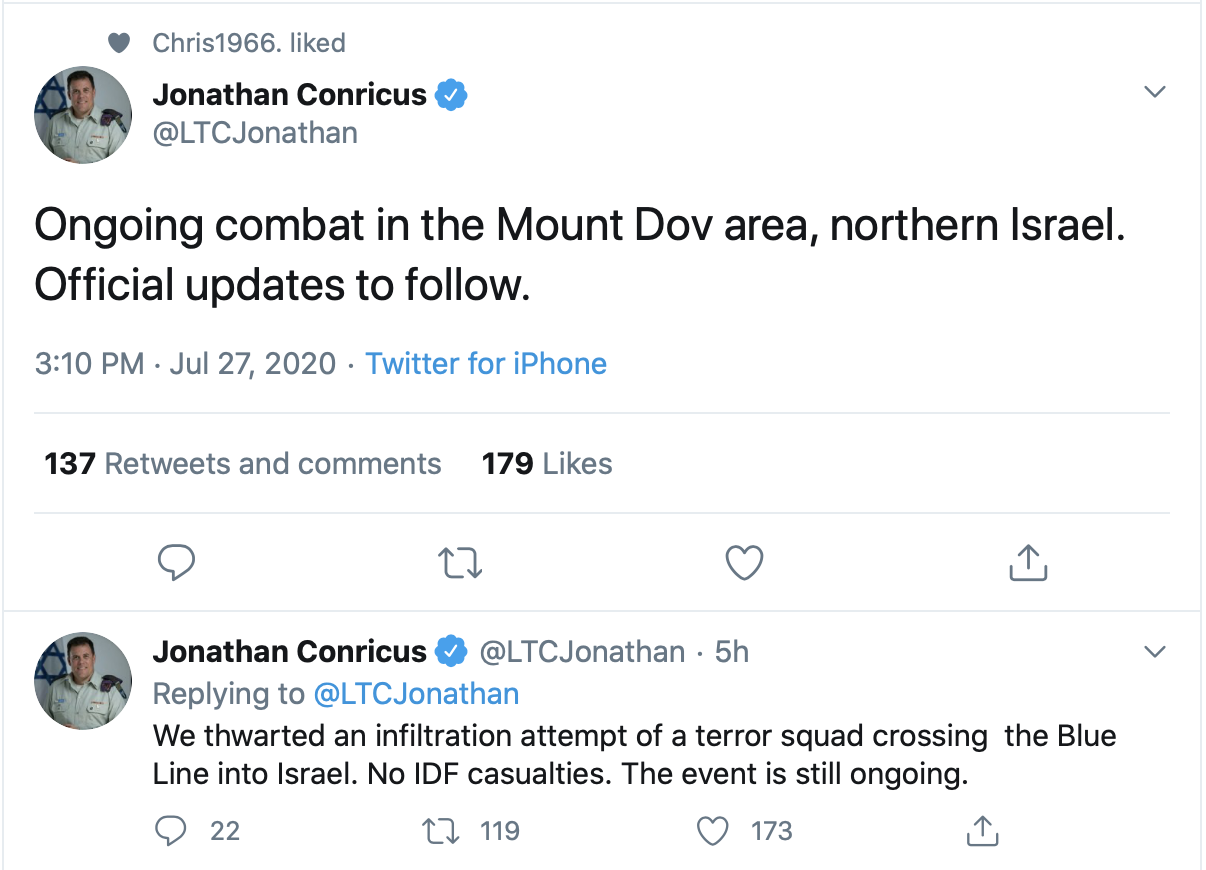
Task: Share the main tweet via share icon
Action: (1028, 563)
